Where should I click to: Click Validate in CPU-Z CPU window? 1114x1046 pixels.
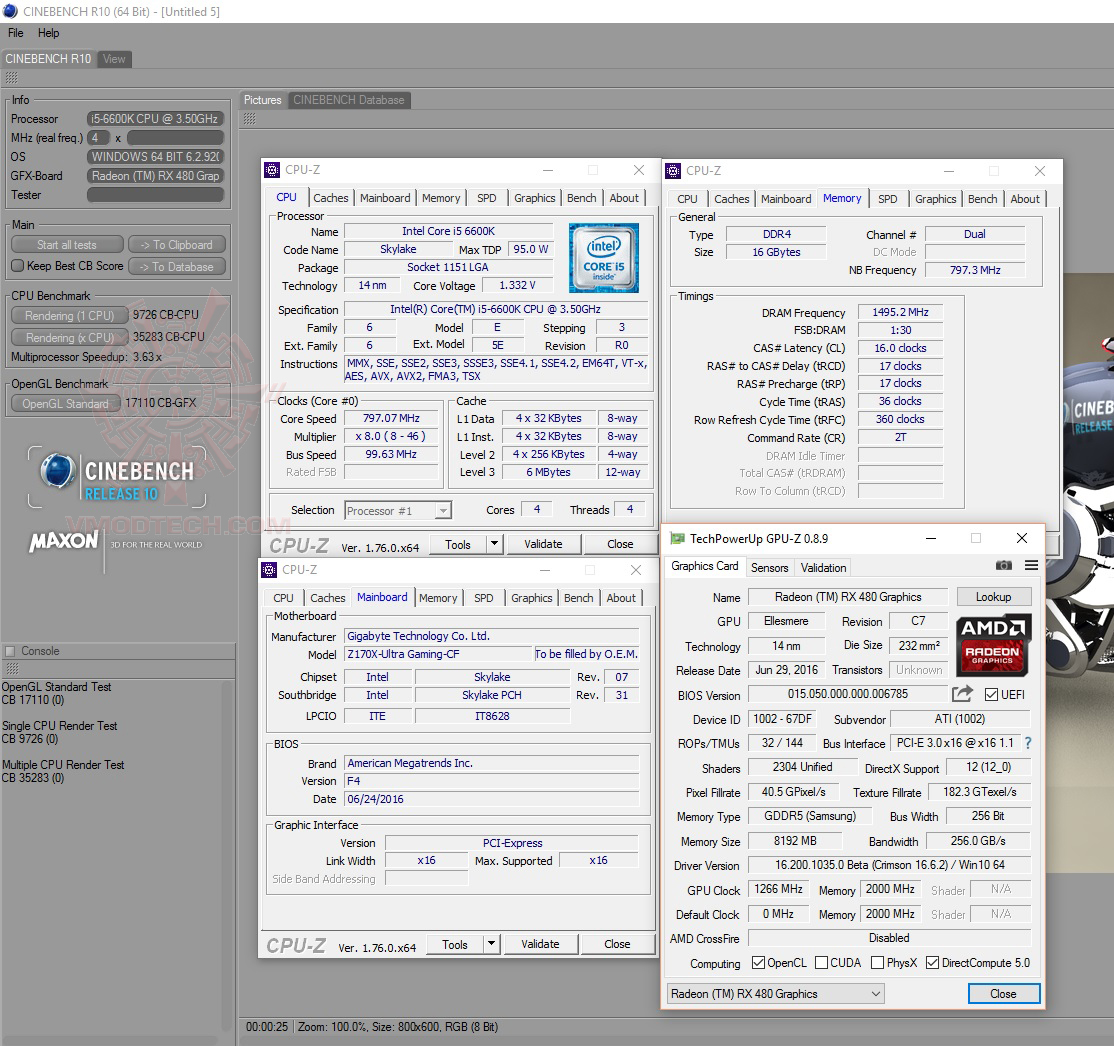[x=544, y=544]
